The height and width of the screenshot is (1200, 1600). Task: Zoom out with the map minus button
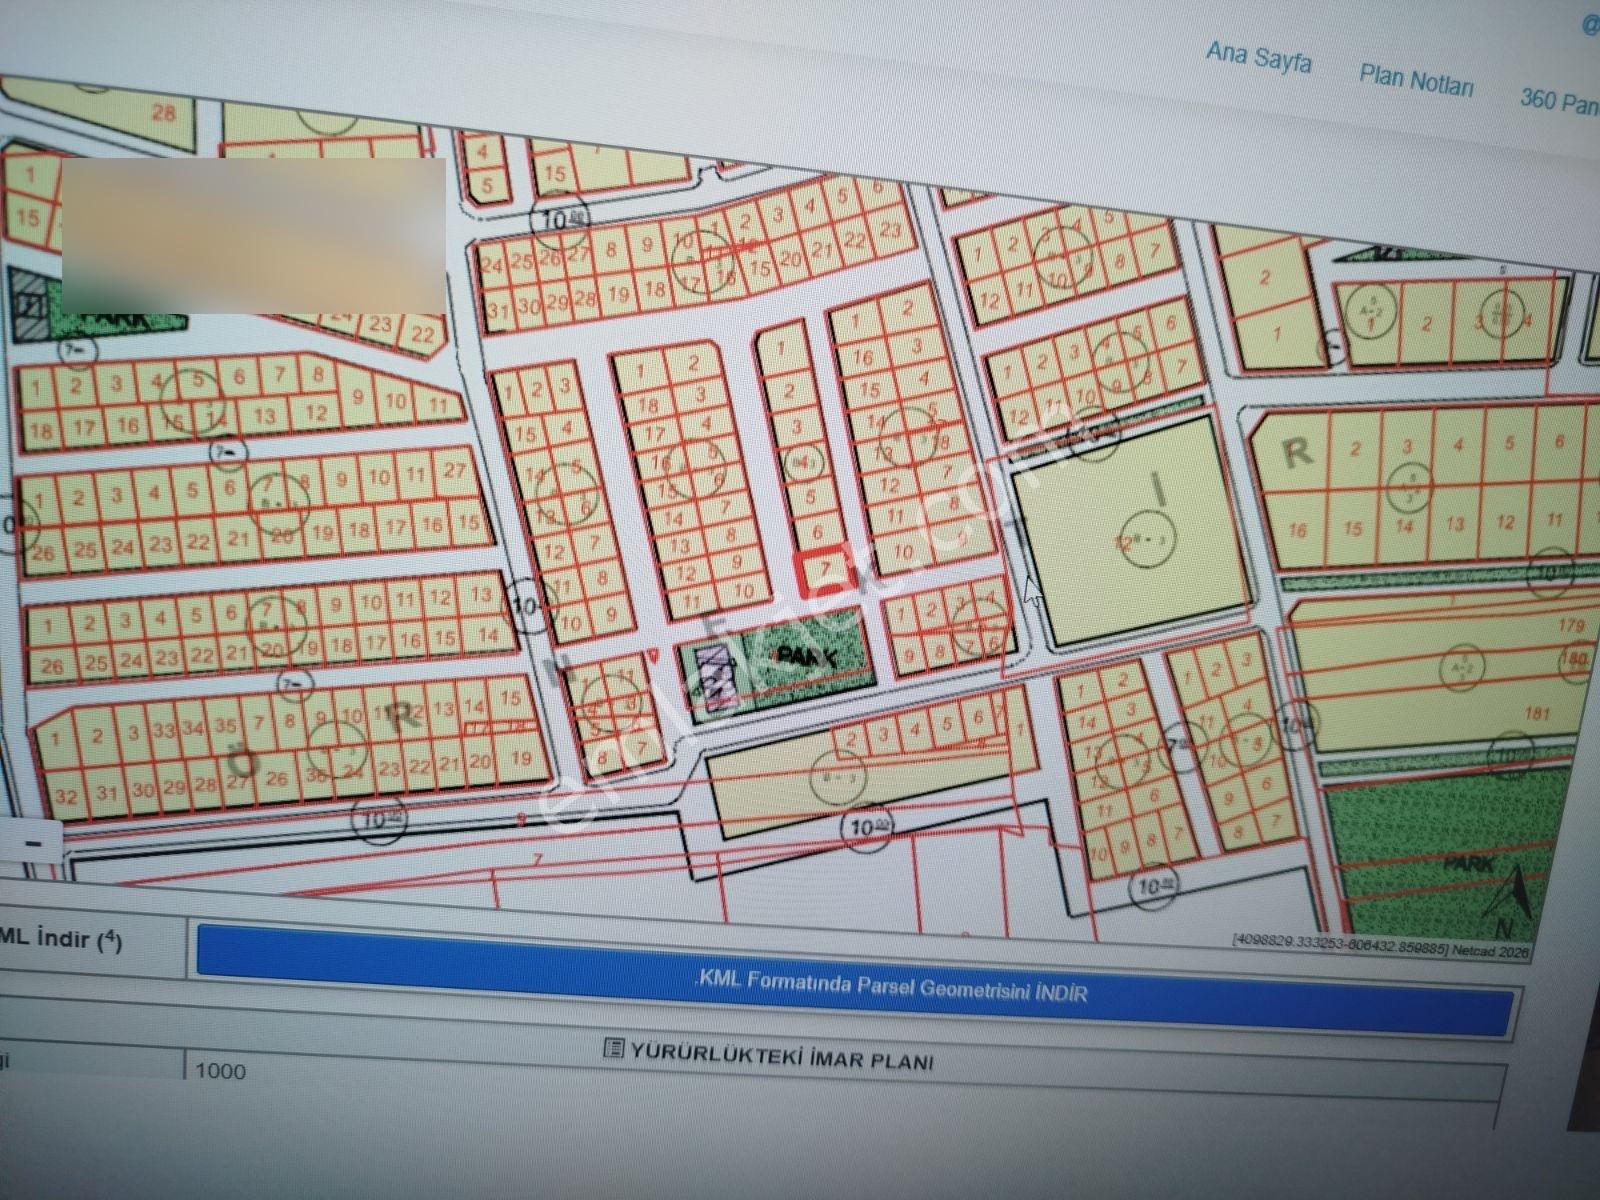tap(33, 843)
